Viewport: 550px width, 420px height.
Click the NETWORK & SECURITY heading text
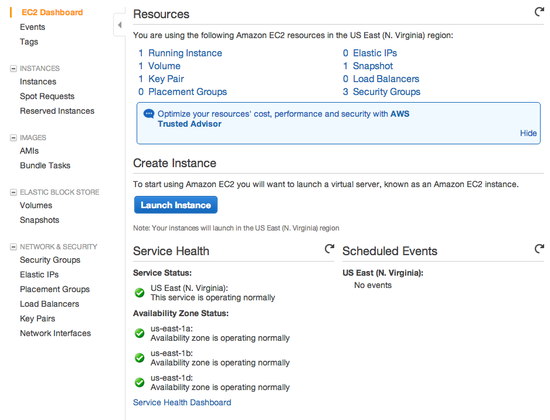tap(59, 247)
